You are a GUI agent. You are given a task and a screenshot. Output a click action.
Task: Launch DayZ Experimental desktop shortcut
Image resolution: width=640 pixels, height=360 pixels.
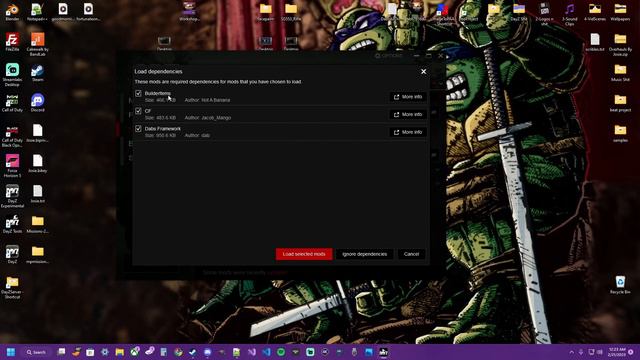pyautogui.click(x=12, y=196)
